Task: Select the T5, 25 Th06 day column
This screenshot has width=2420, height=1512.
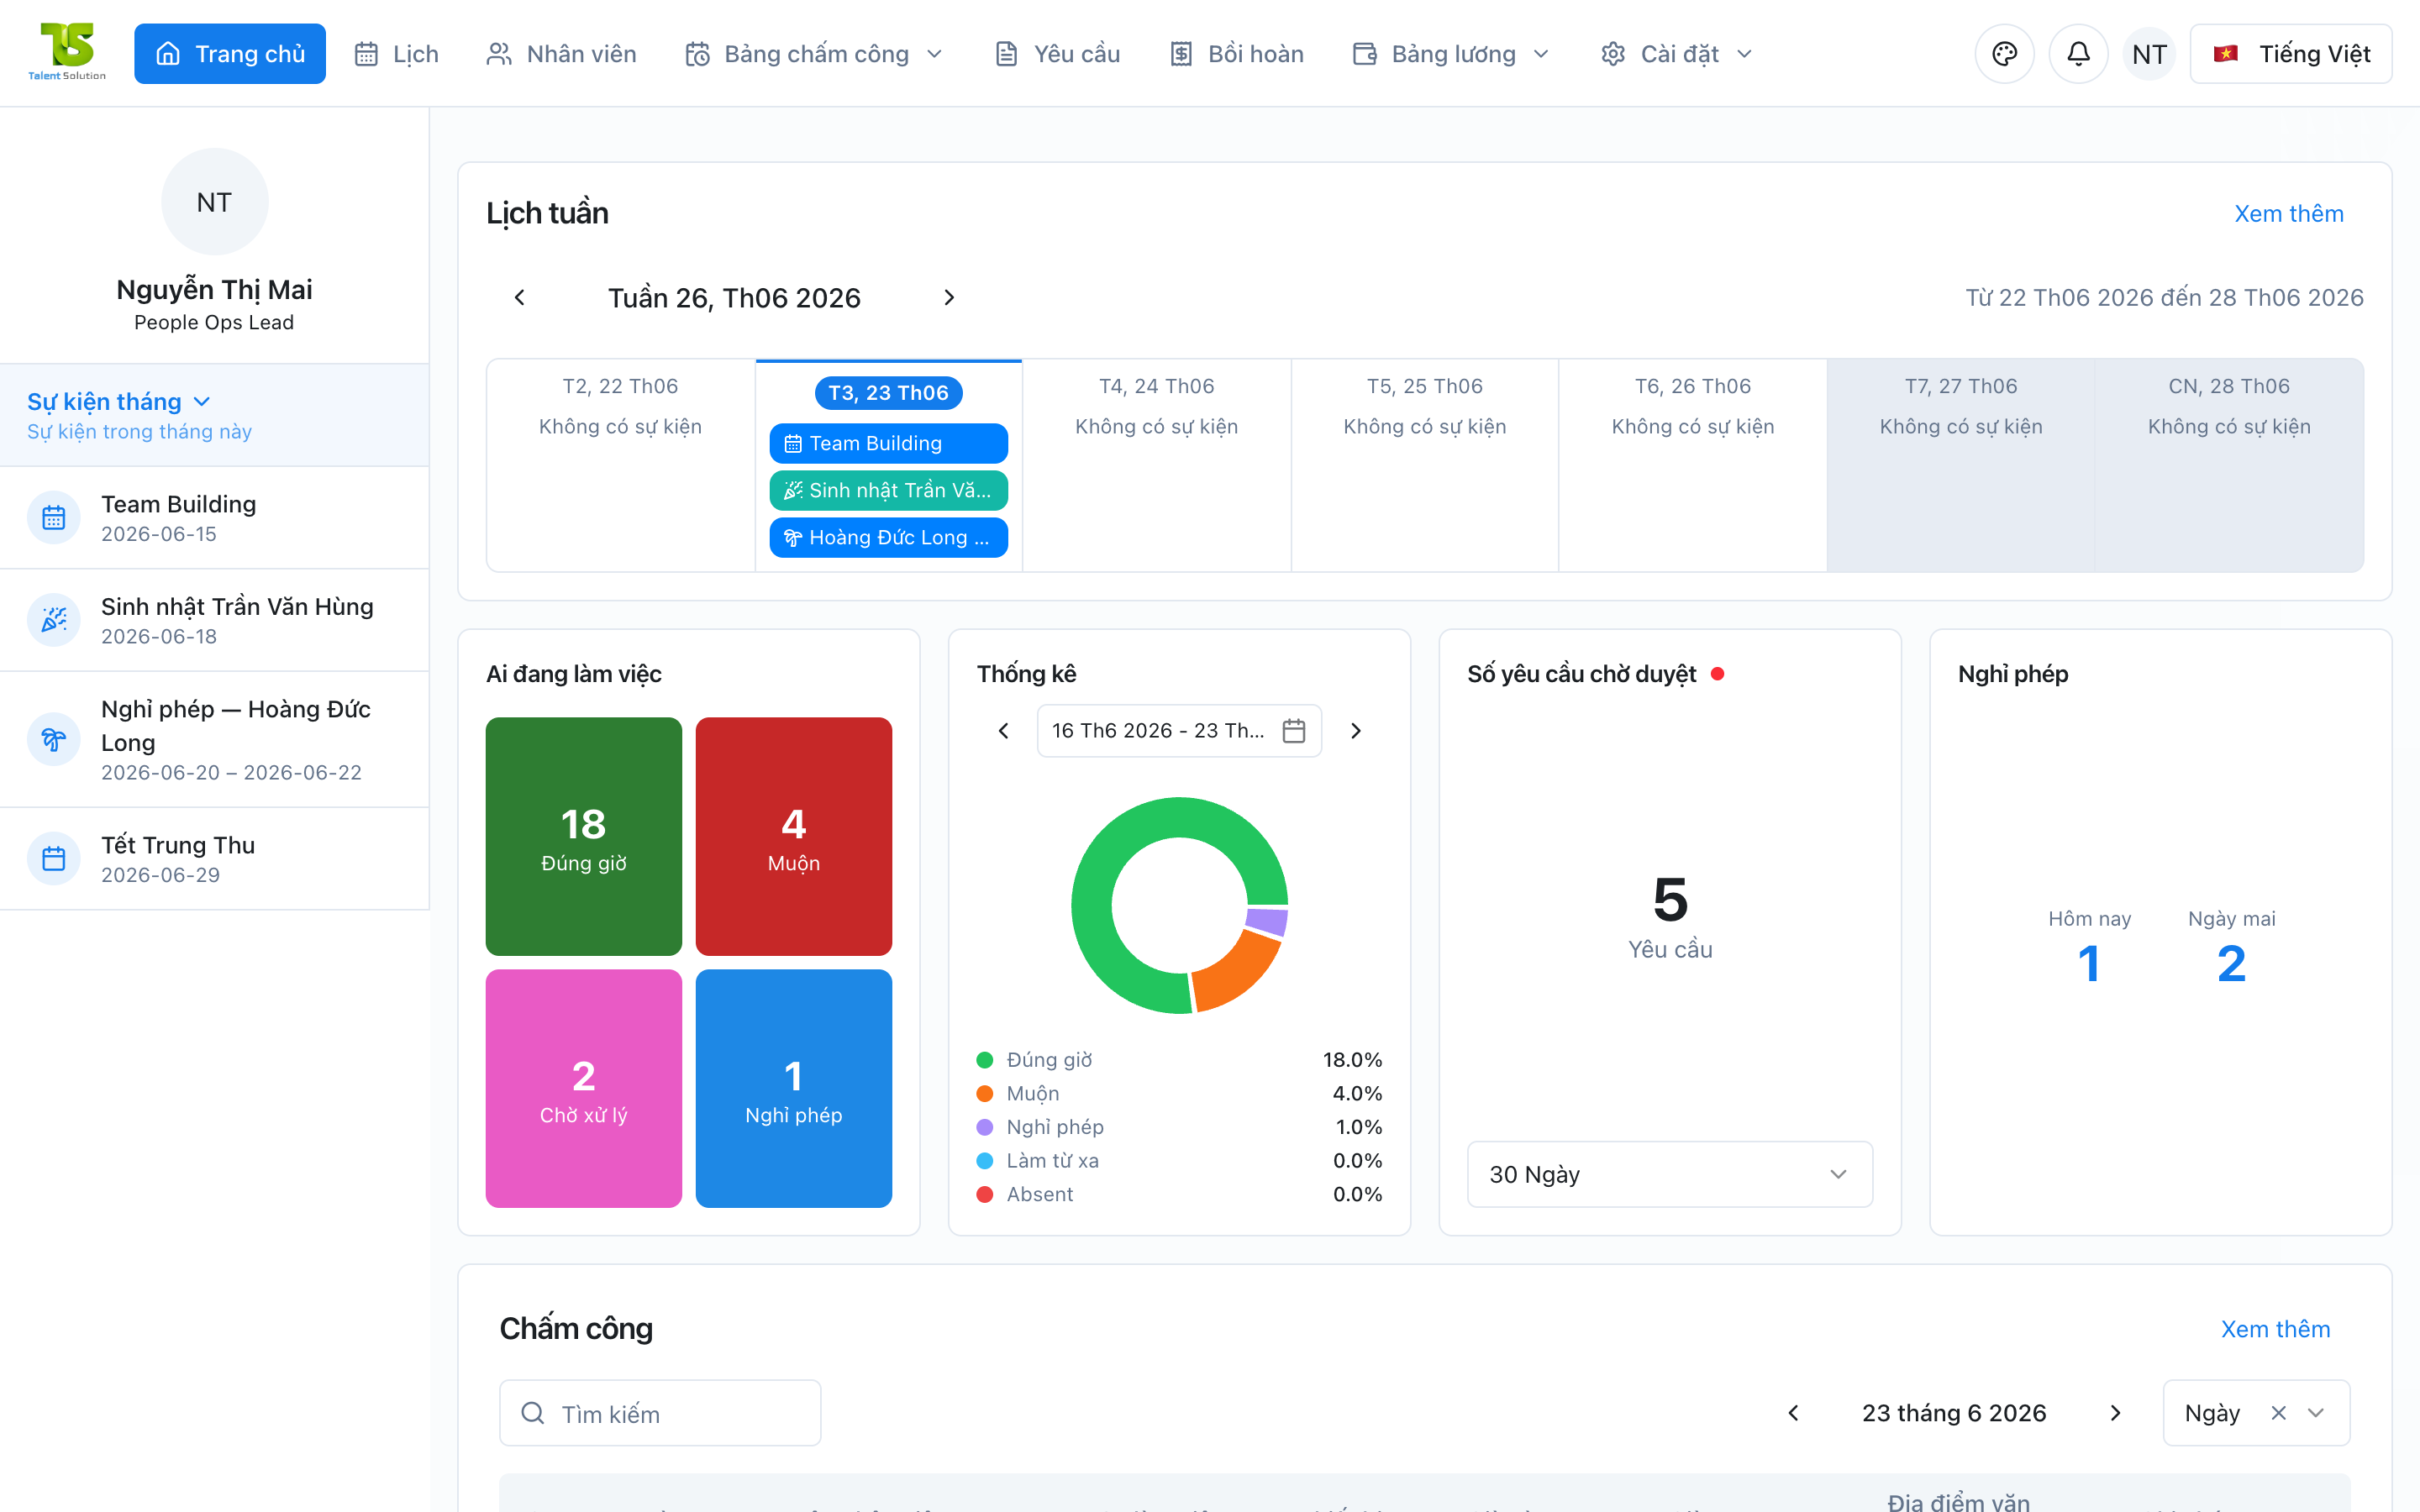Action: (x=1424, y=465)
